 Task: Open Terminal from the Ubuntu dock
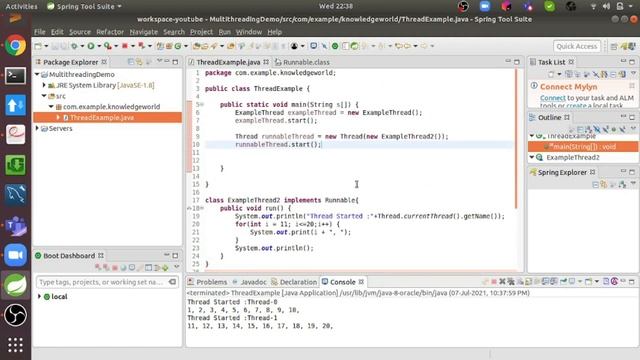pyautogui.click(x=16, y=76)
